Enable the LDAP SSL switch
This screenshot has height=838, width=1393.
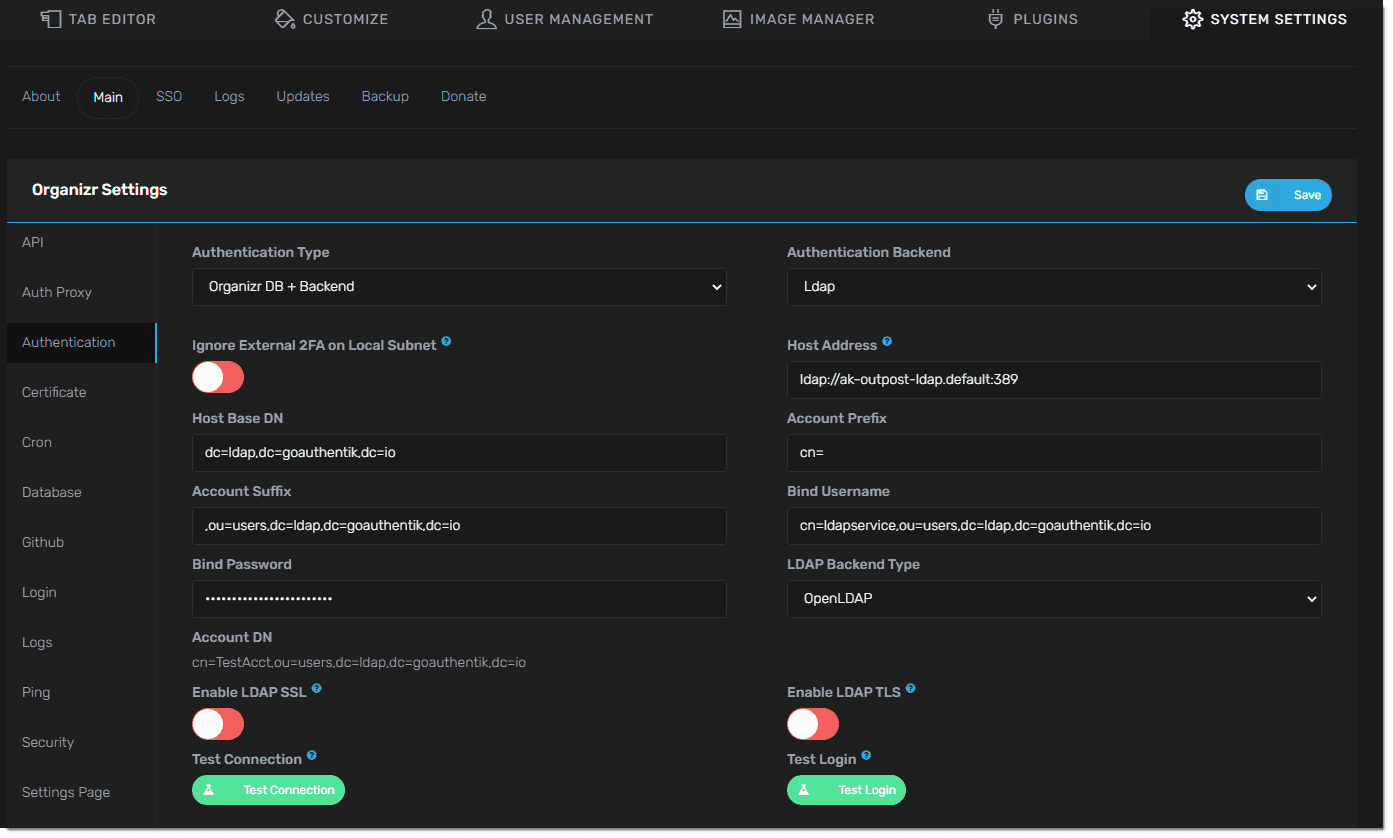click(x=218, y=723)
